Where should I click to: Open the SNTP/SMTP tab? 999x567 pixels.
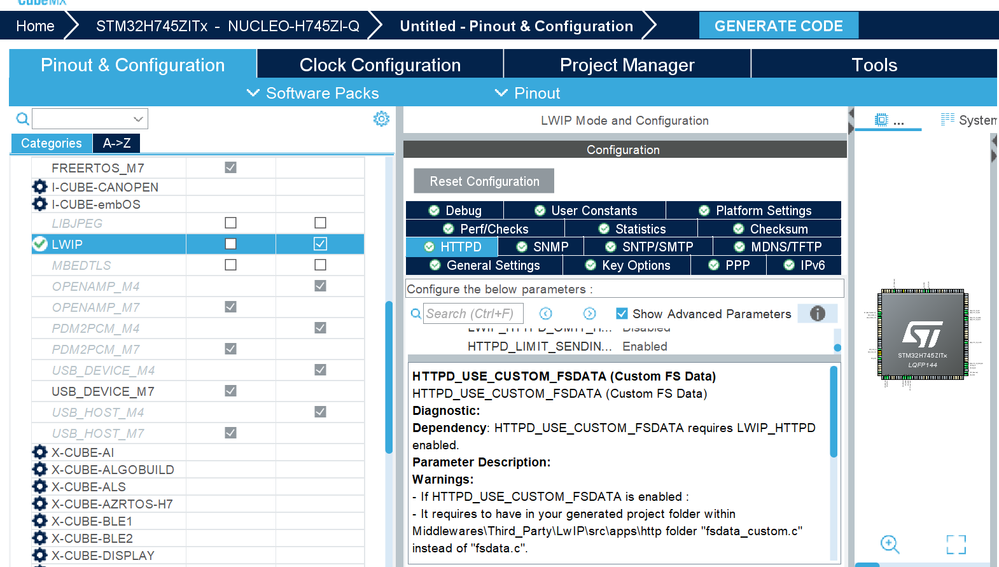(x=648, y=247)
